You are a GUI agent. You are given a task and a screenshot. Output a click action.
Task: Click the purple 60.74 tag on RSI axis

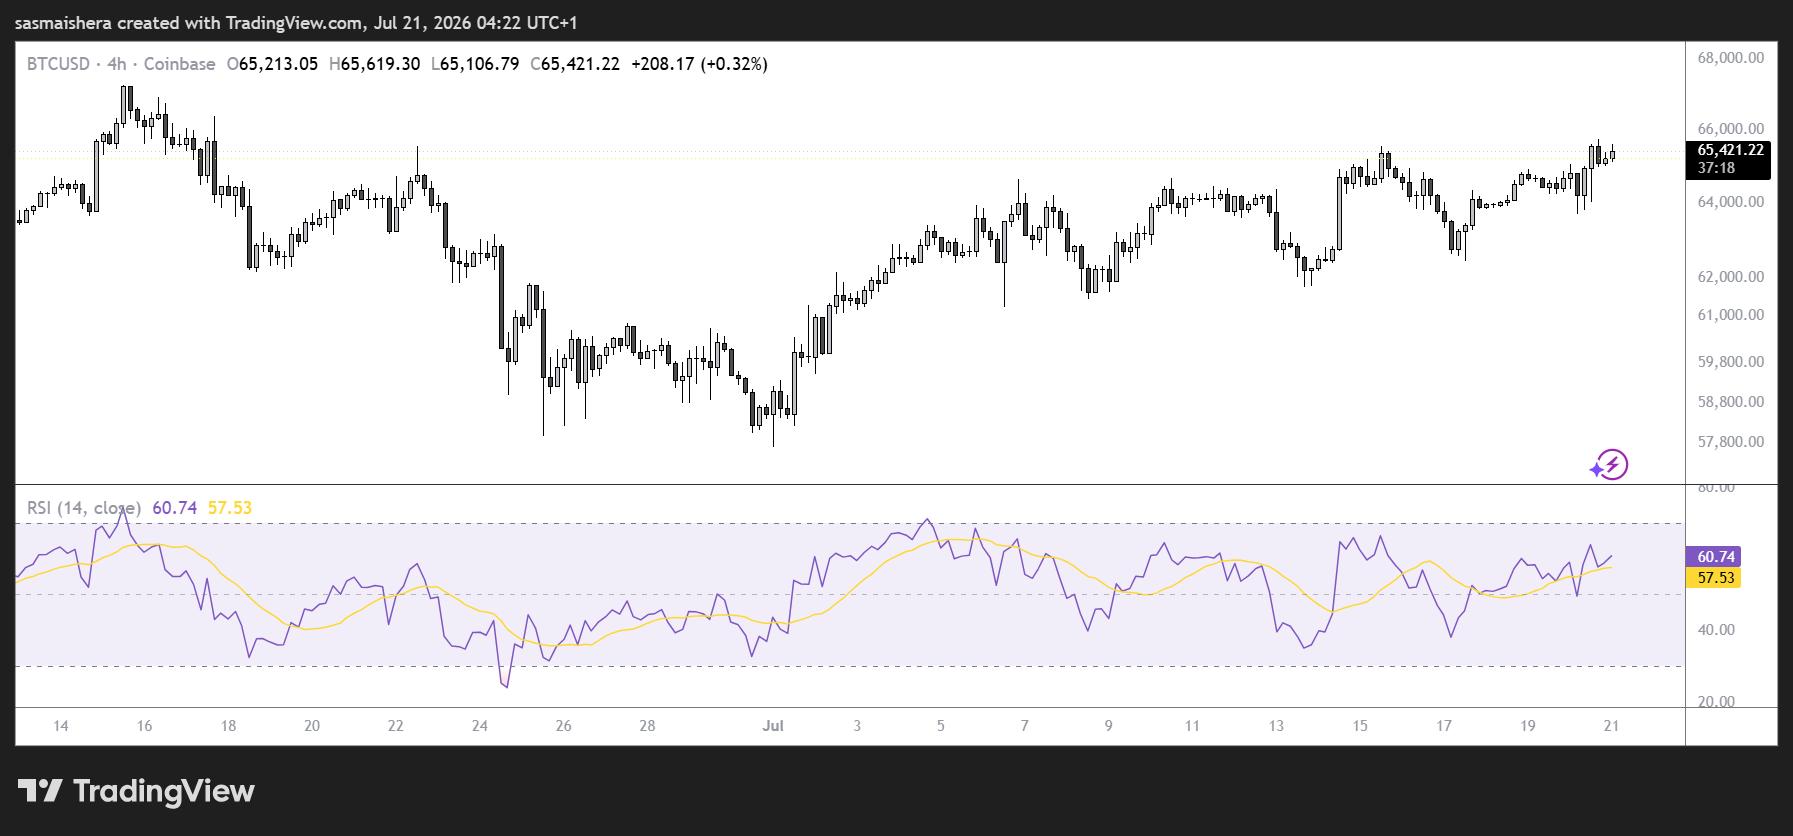click(x=1714, y=557)
